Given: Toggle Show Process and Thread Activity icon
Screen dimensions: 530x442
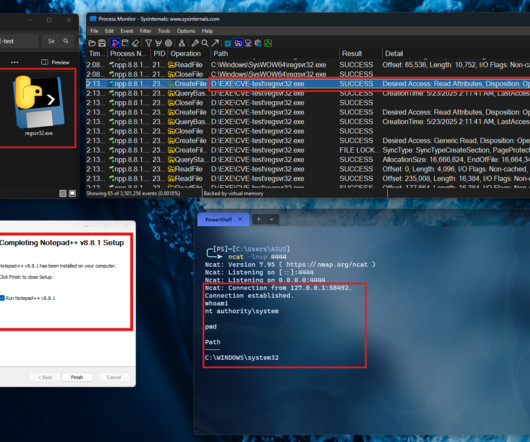Looking at the screenshot, I should pos(258,43).
